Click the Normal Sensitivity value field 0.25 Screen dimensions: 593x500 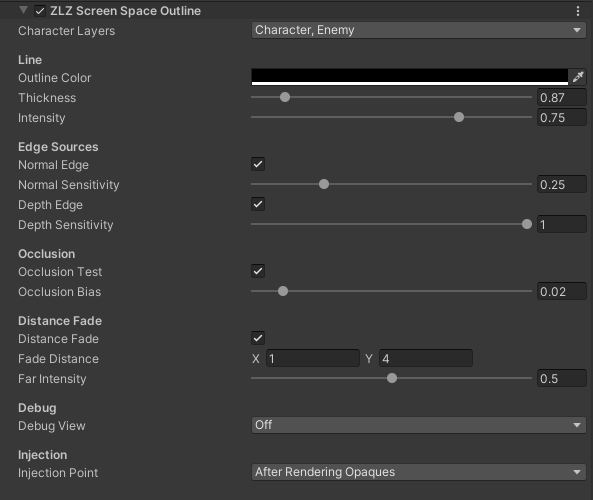coord(562,185)
